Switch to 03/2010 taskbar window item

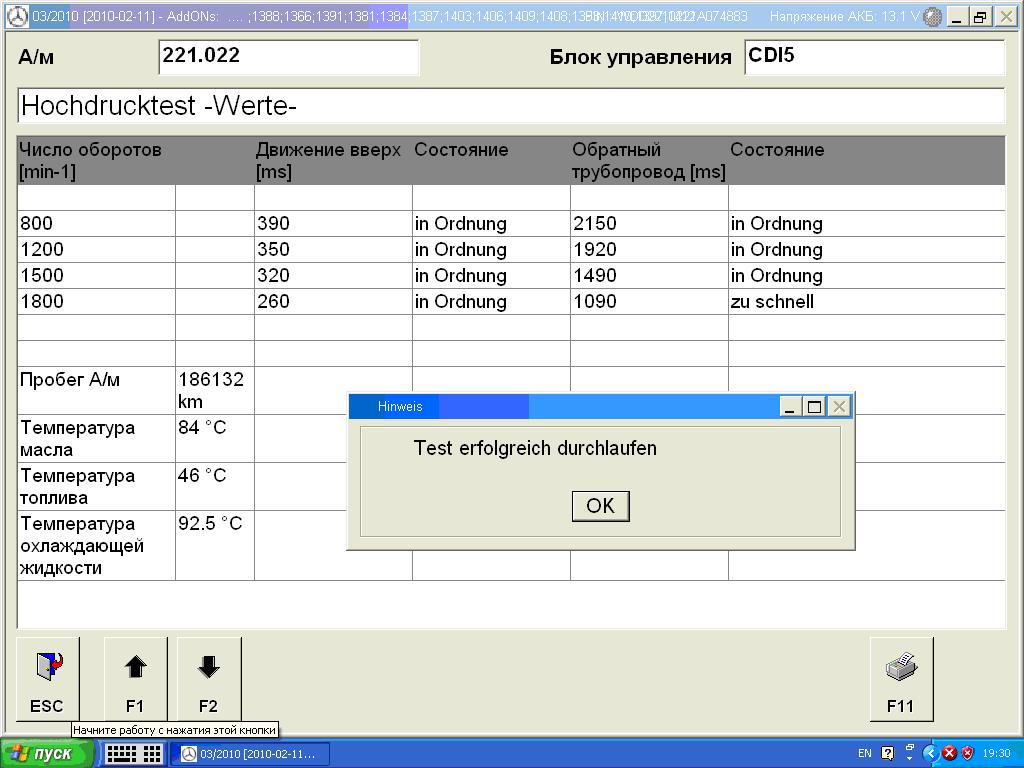click(250, 753)
